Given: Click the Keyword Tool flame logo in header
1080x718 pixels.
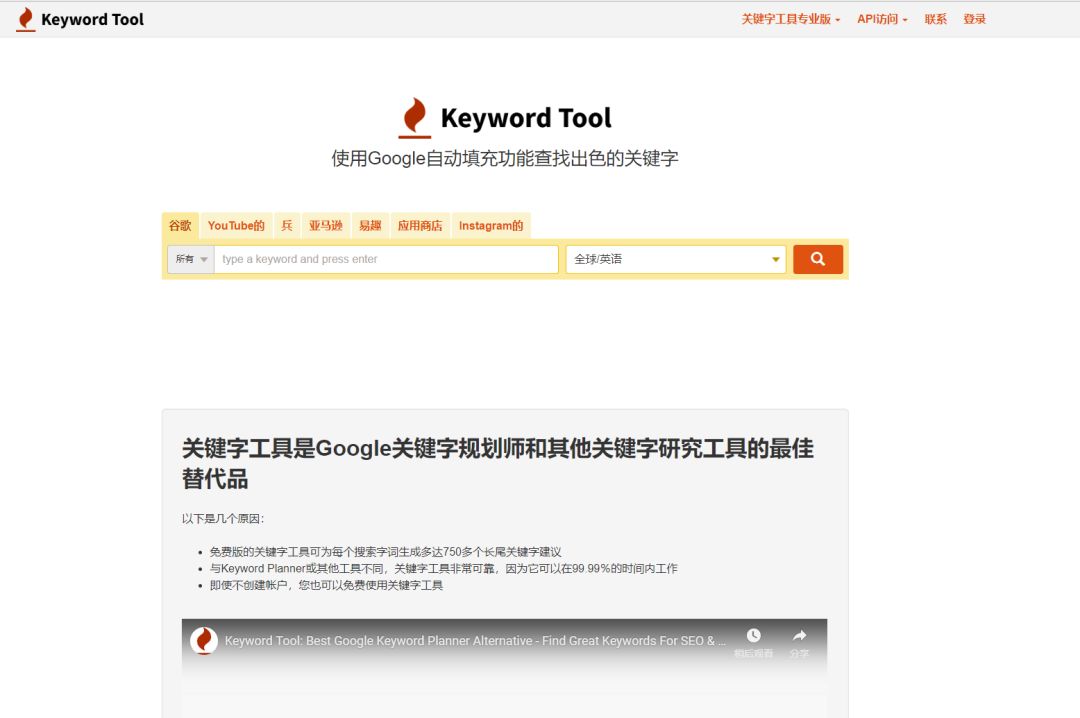Looking at the screenshot, I should (25, 19).
